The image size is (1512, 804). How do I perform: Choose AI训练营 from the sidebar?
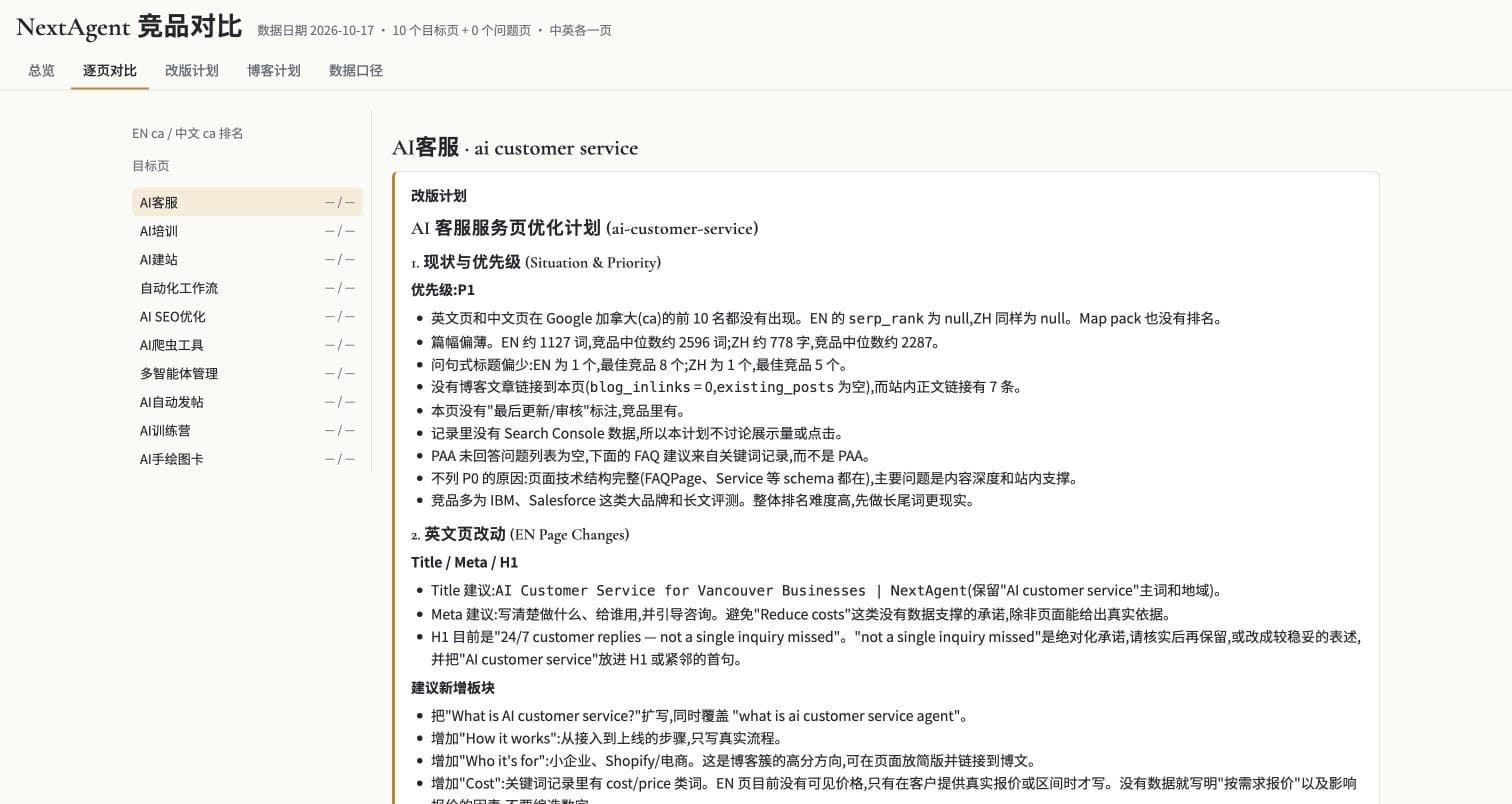[247, 431]
